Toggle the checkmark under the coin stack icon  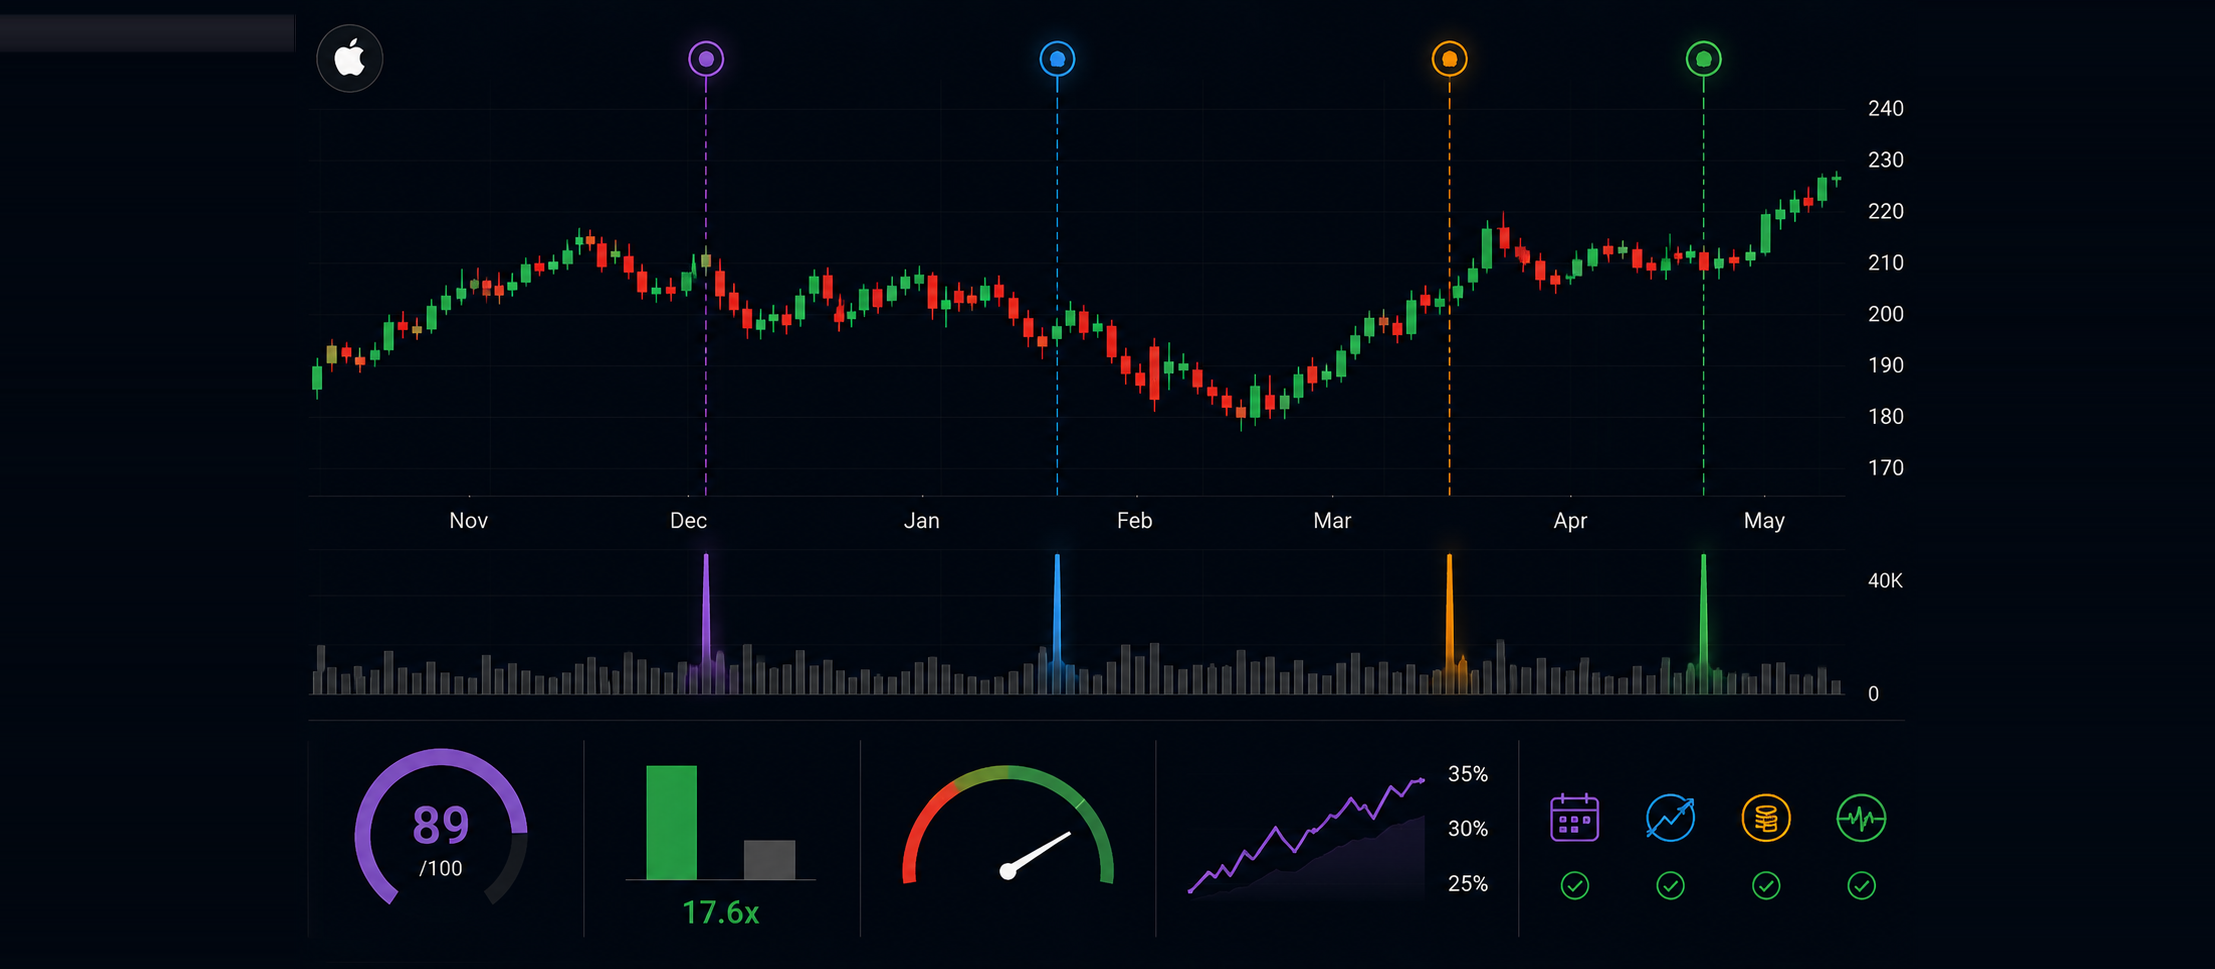1766,885
